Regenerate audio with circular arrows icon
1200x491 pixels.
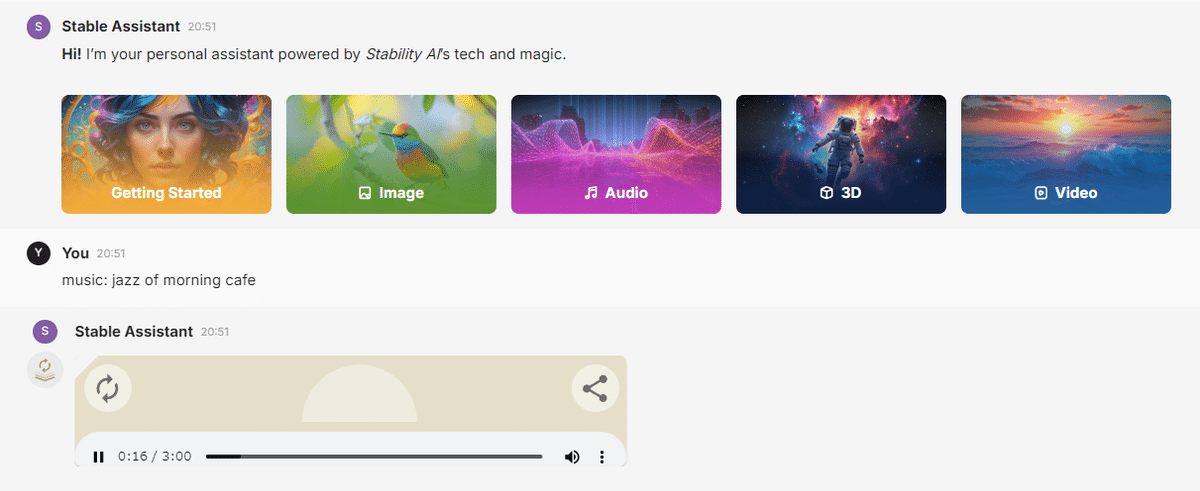click(x=107, y=388)
